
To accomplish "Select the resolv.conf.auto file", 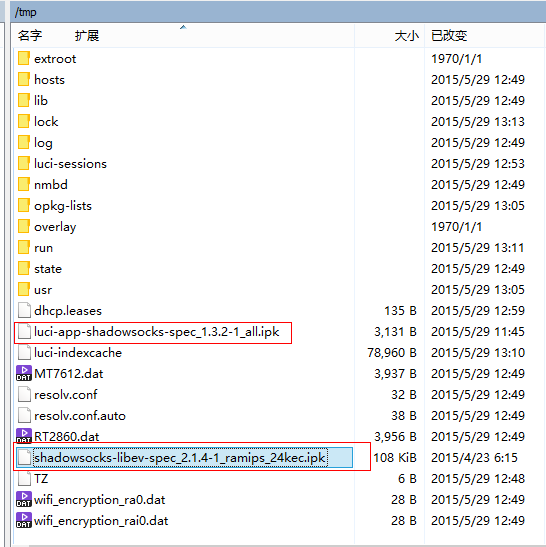I will click(x=80, y=415).
